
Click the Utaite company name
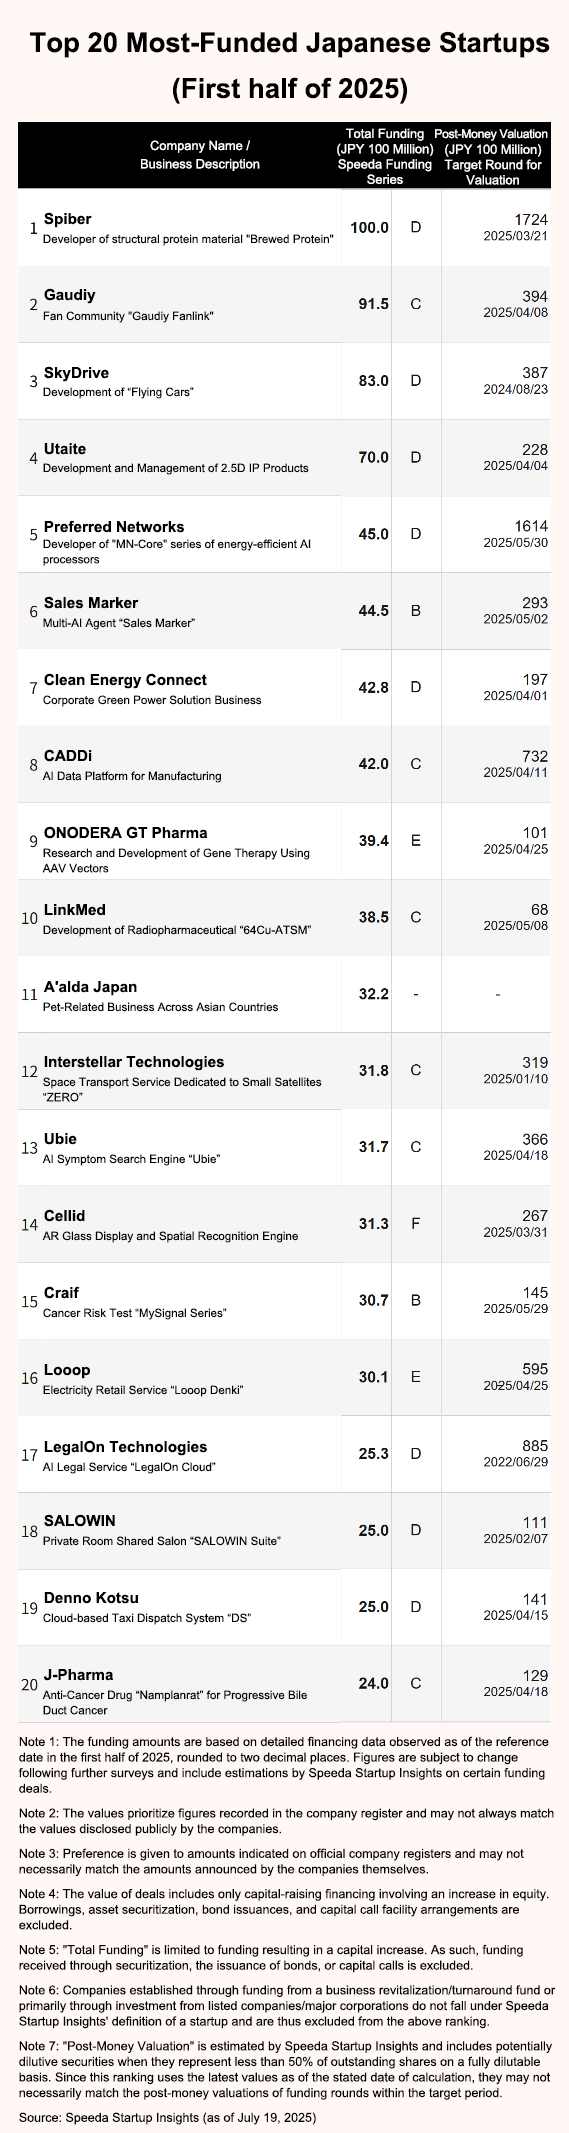pyautogui.click(x=65, y=449)
